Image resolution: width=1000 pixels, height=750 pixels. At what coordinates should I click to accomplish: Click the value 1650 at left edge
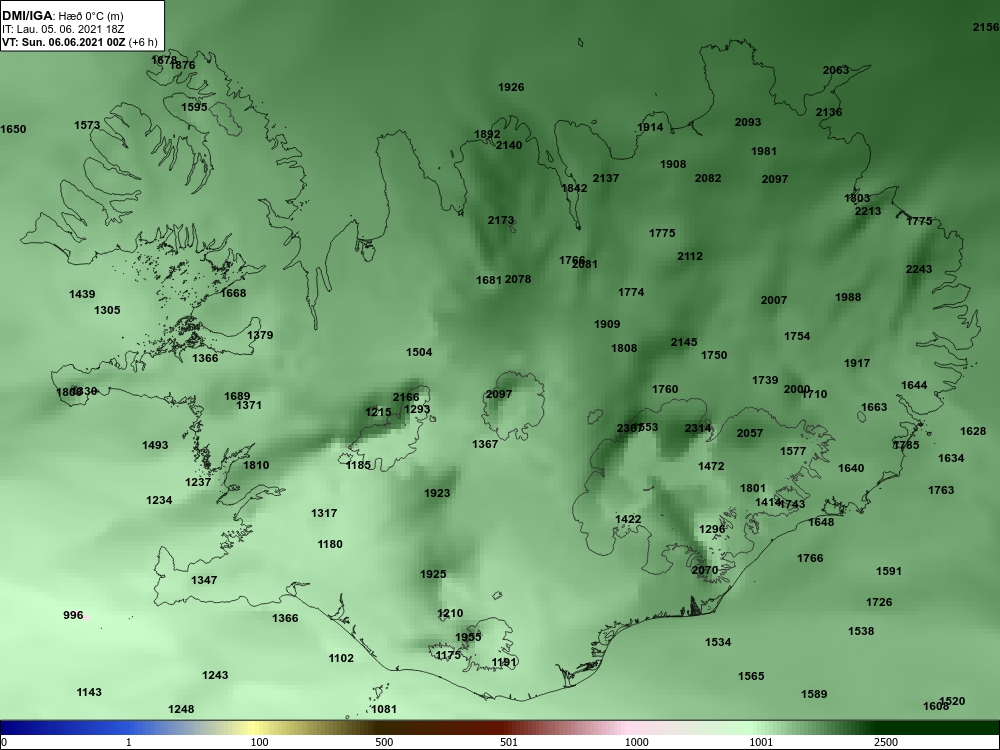13,129
